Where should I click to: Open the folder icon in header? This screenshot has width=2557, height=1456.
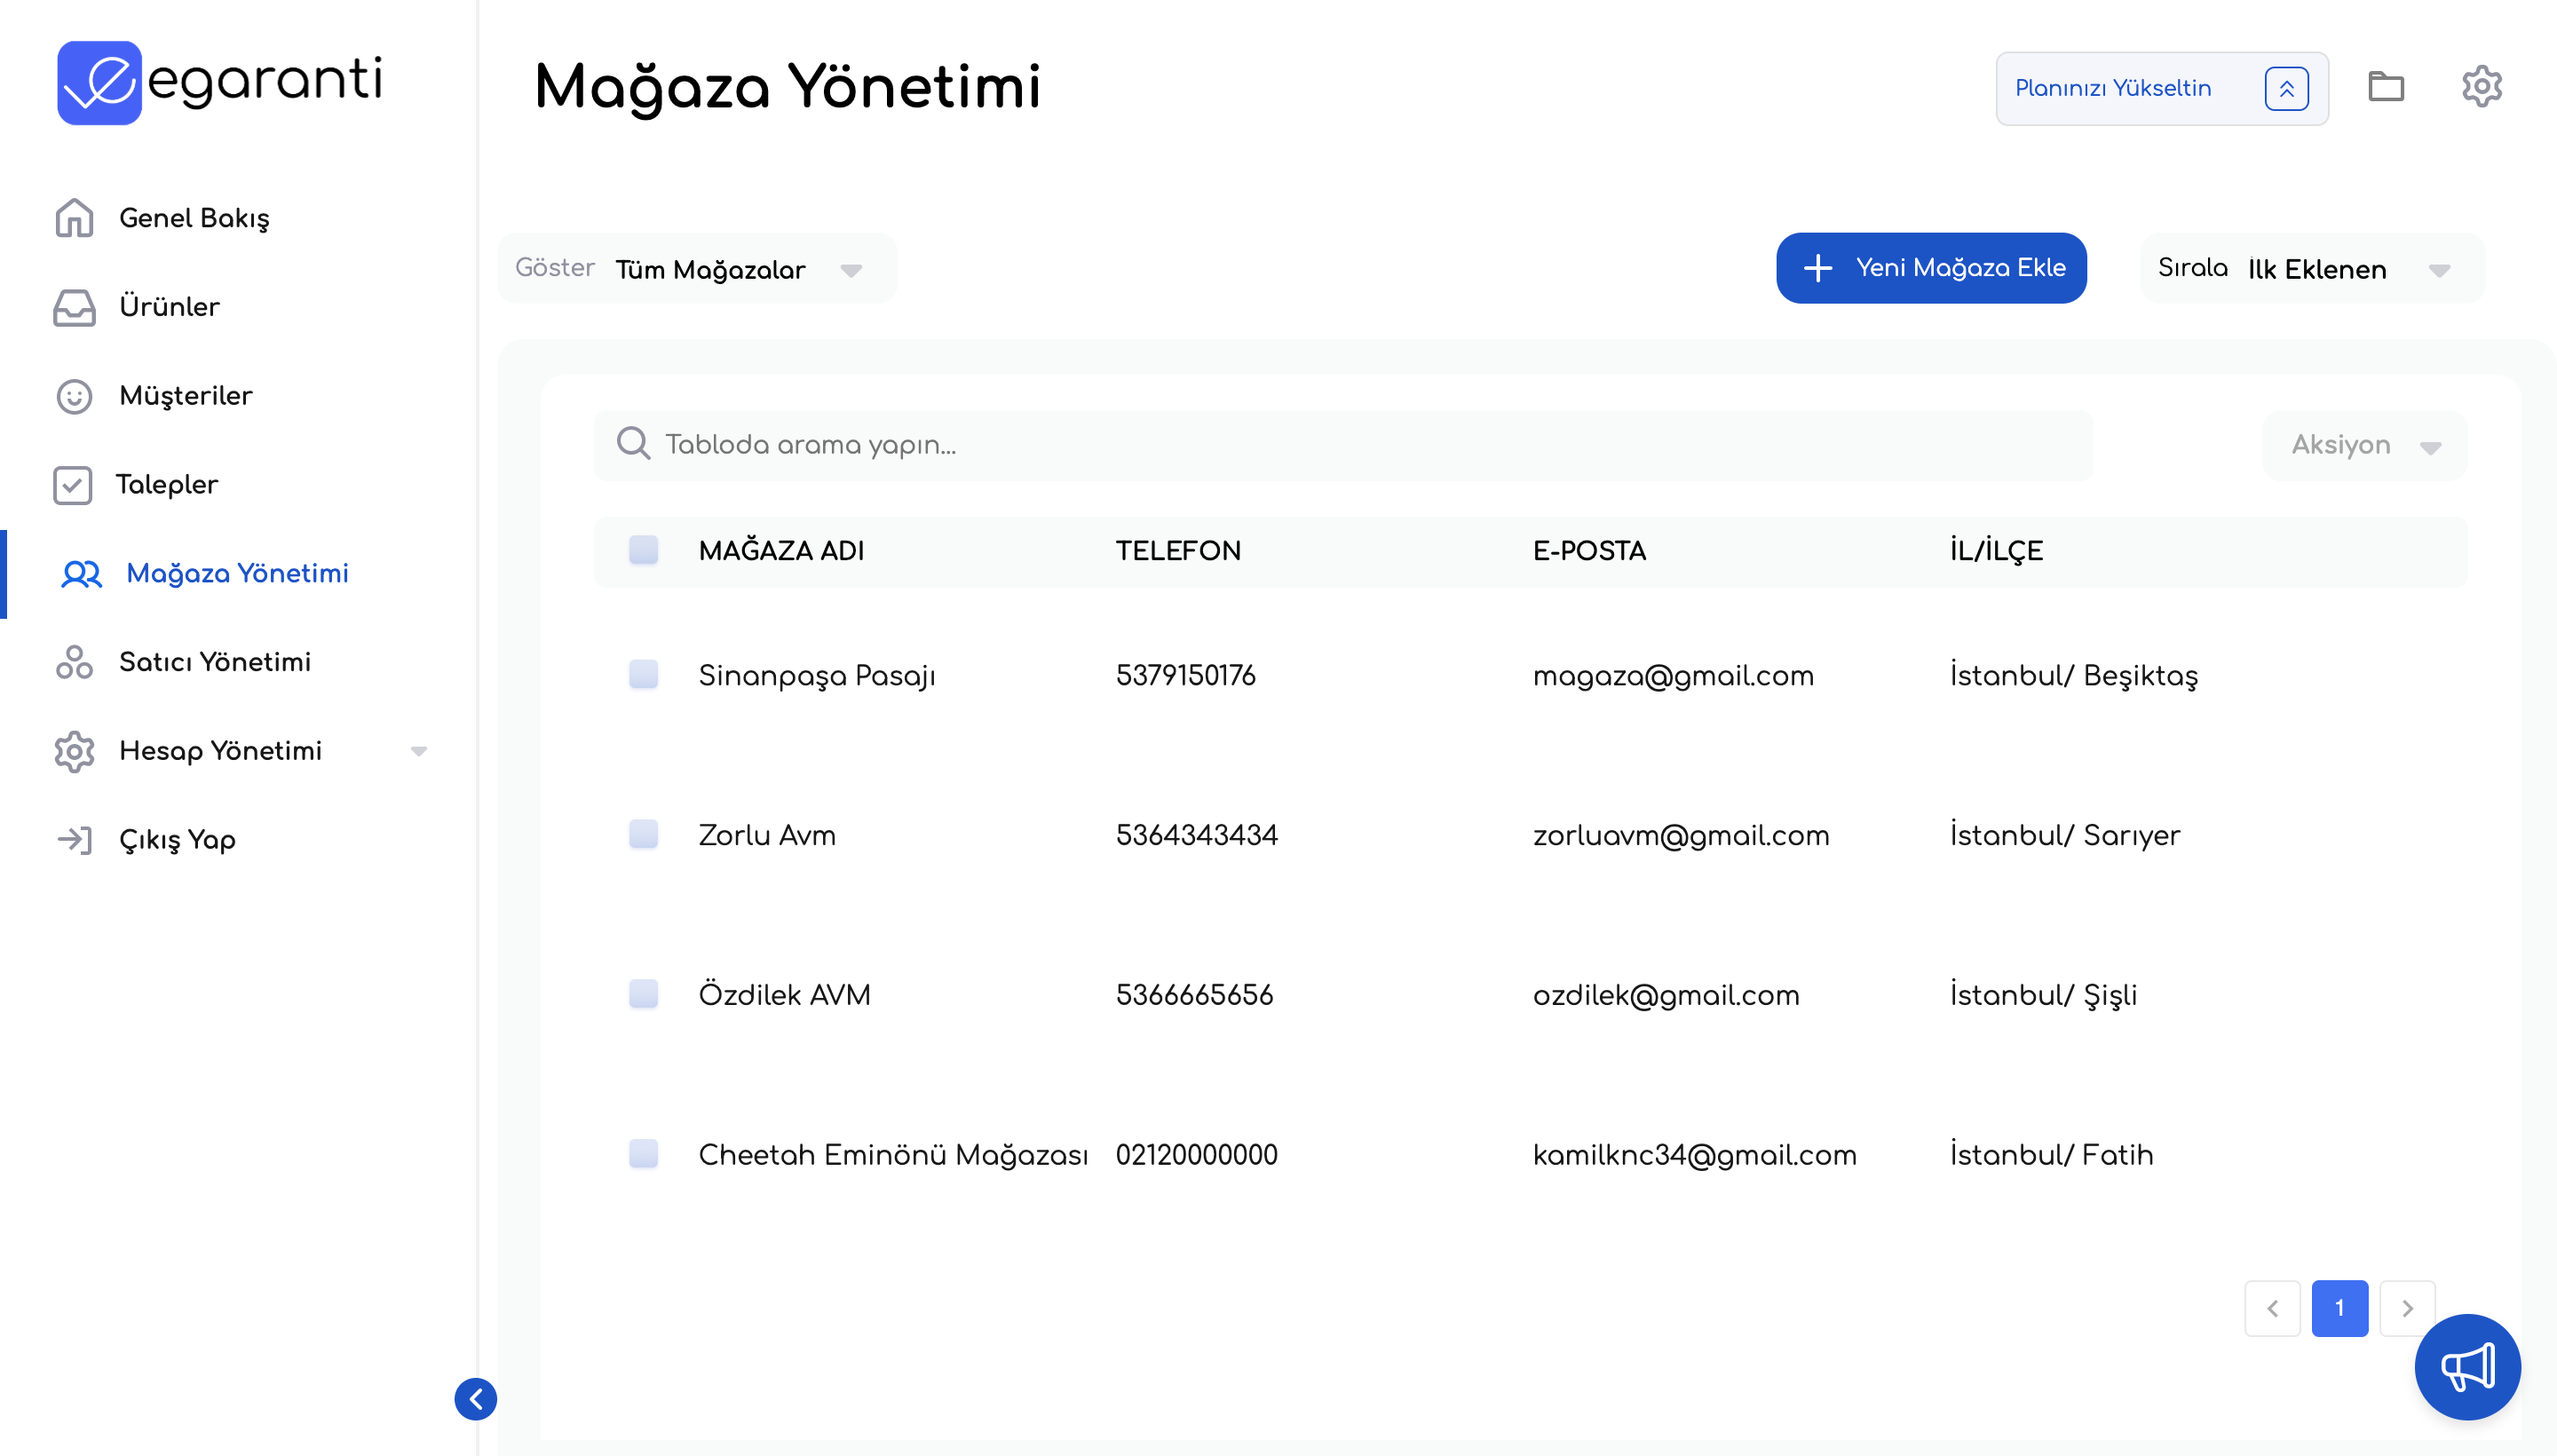point(2385,87)
